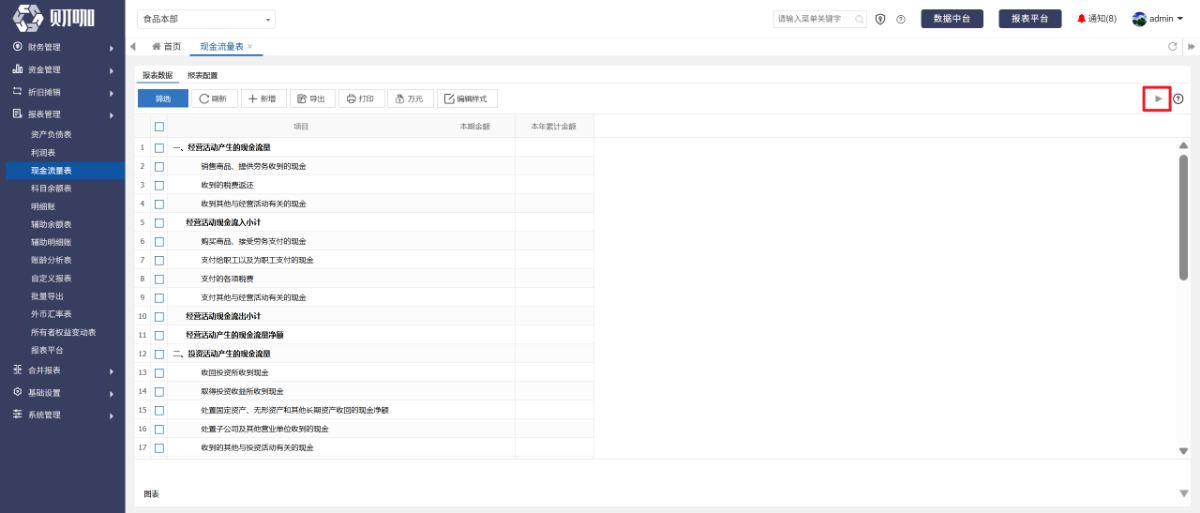The height and width of the screenshot is (513, 1200).
Task: Check the row 15 box for 处置固定资产 item
Action: tap(159, 410)
